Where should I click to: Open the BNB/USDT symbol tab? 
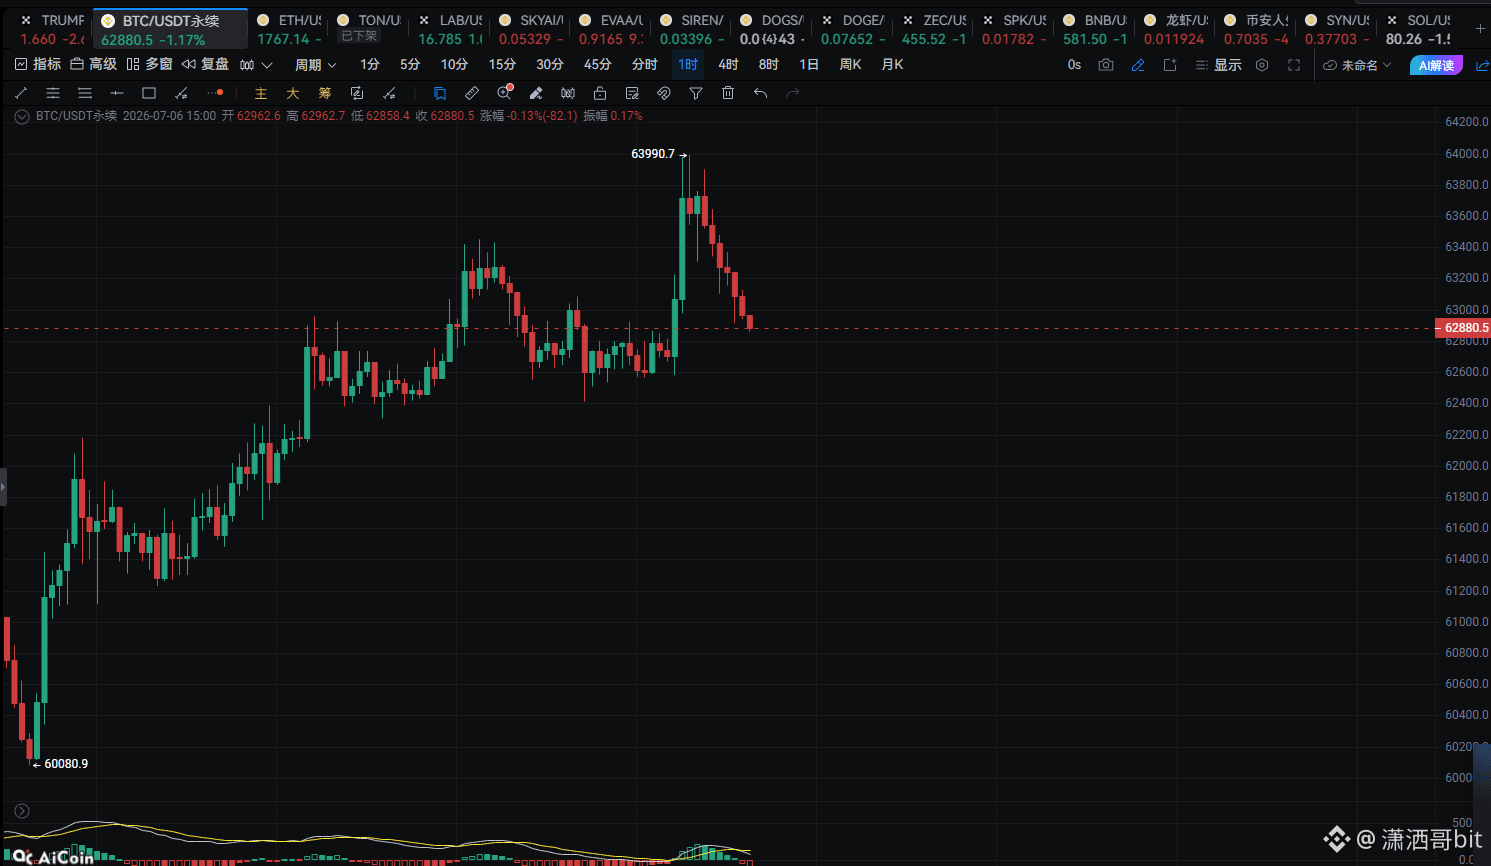[x=1095, y=29]
